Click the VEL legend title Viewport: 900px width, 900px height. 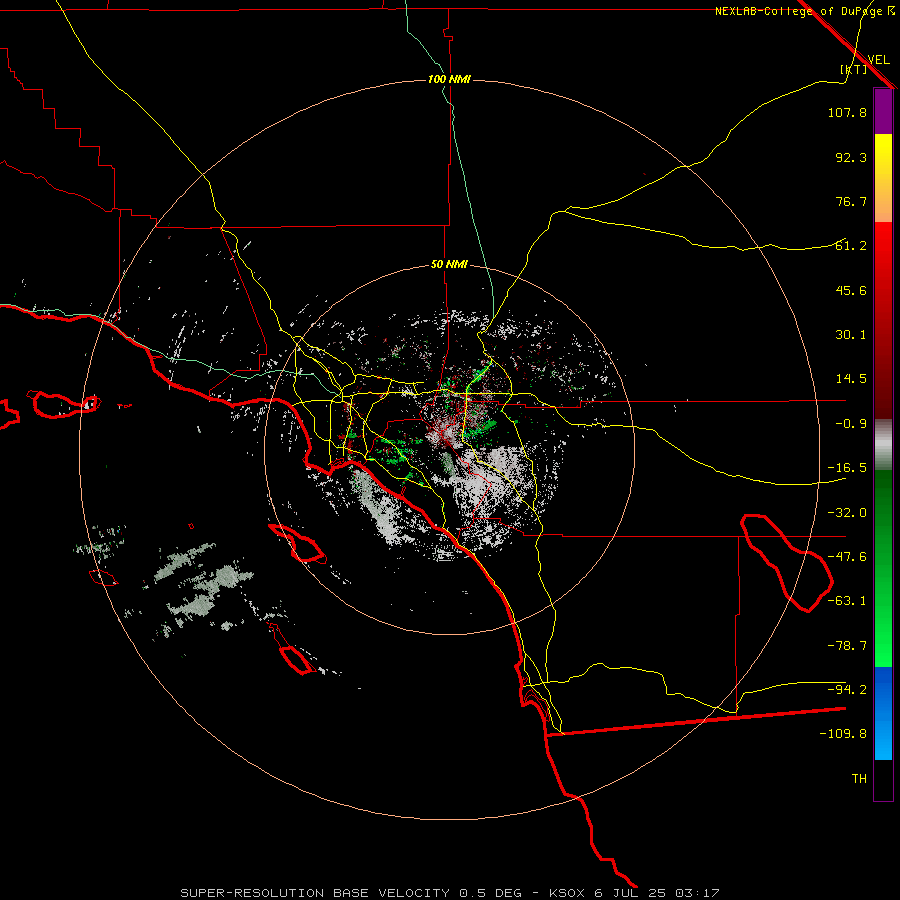[878, 60]
